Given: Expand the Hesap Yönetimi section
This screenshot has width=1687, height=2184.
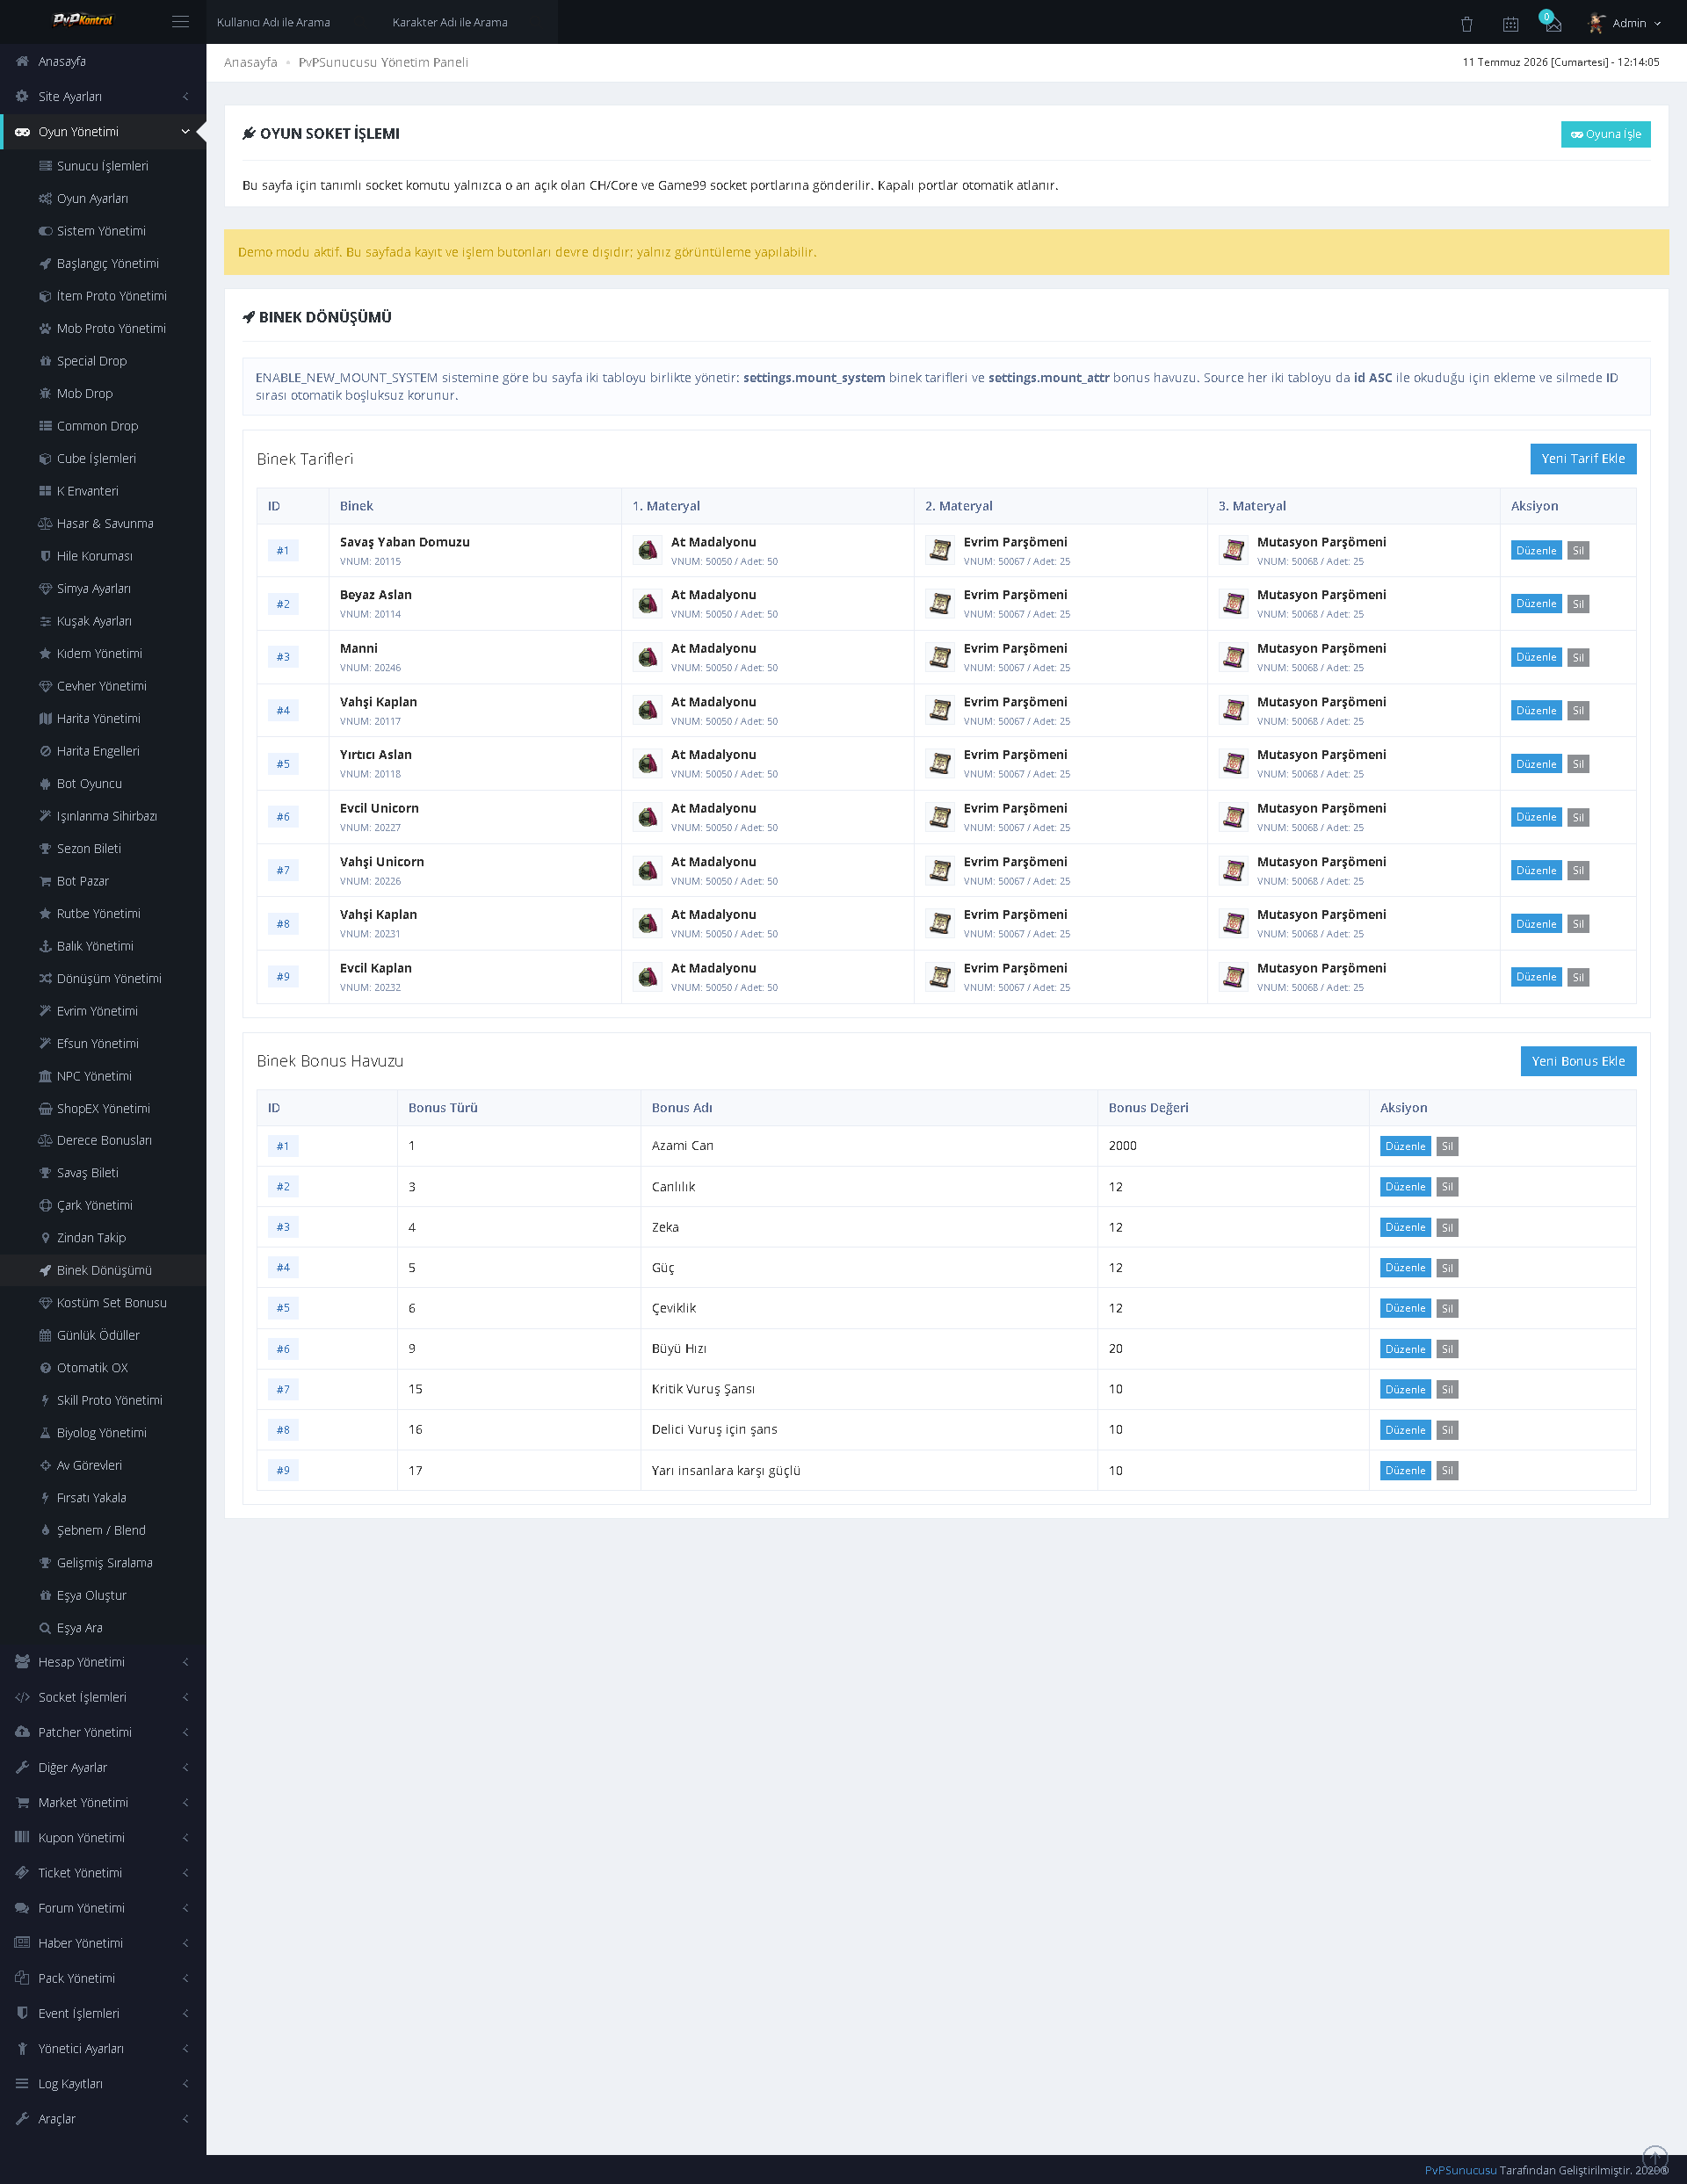Looking at the screenshot, I should [x=103, y=1661].
